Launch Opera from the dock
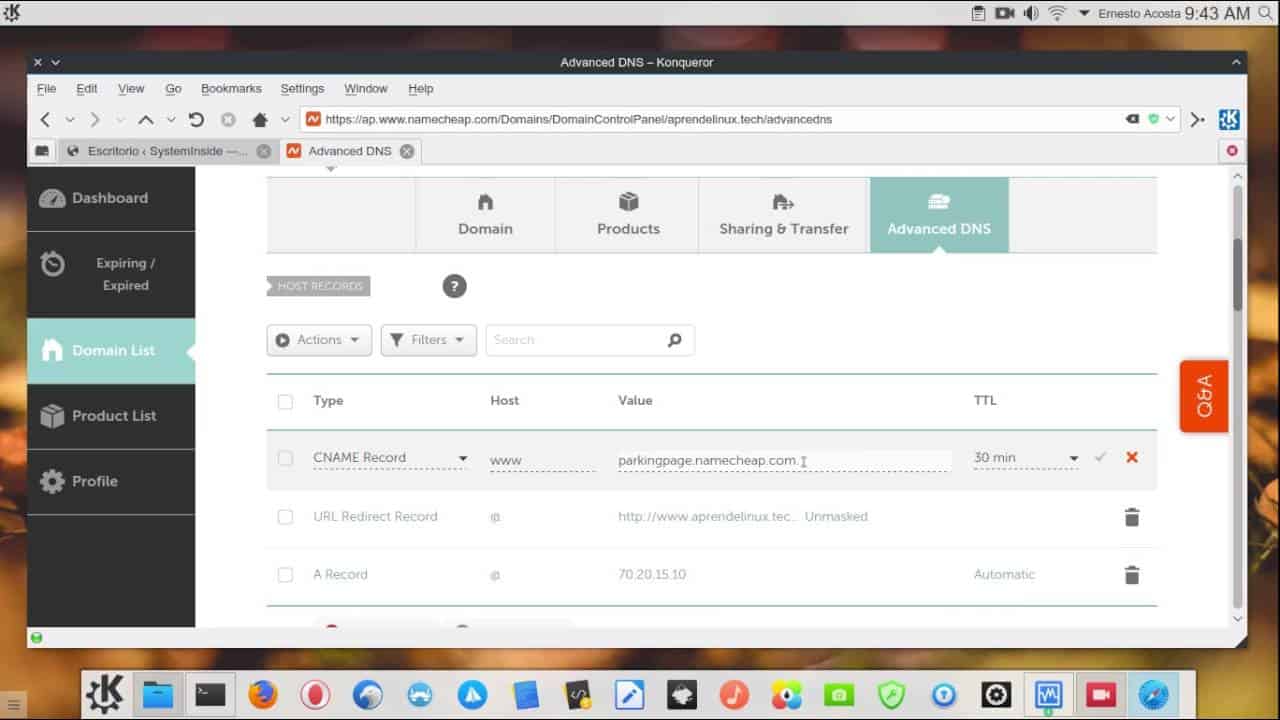The width and height of the screenshot is (1280, 720). click(x=315, y=694)
